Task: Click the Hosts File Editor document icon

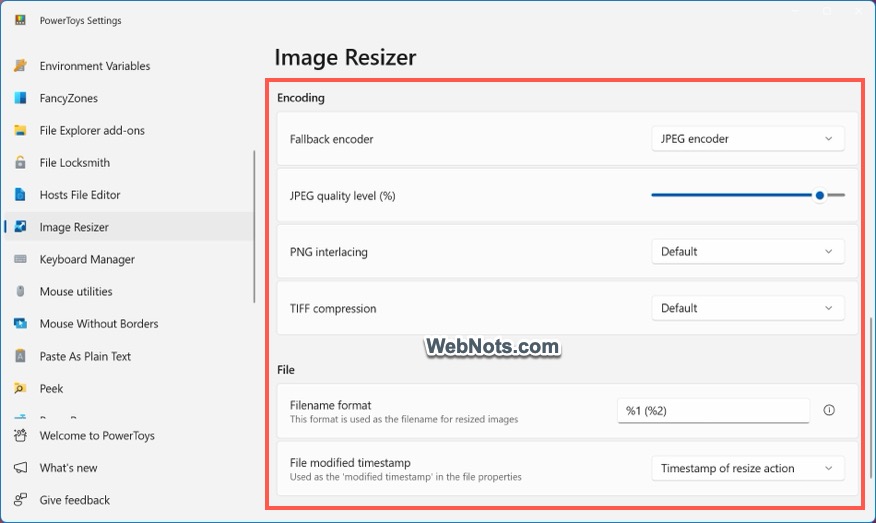Action: [x=20, y=194]
